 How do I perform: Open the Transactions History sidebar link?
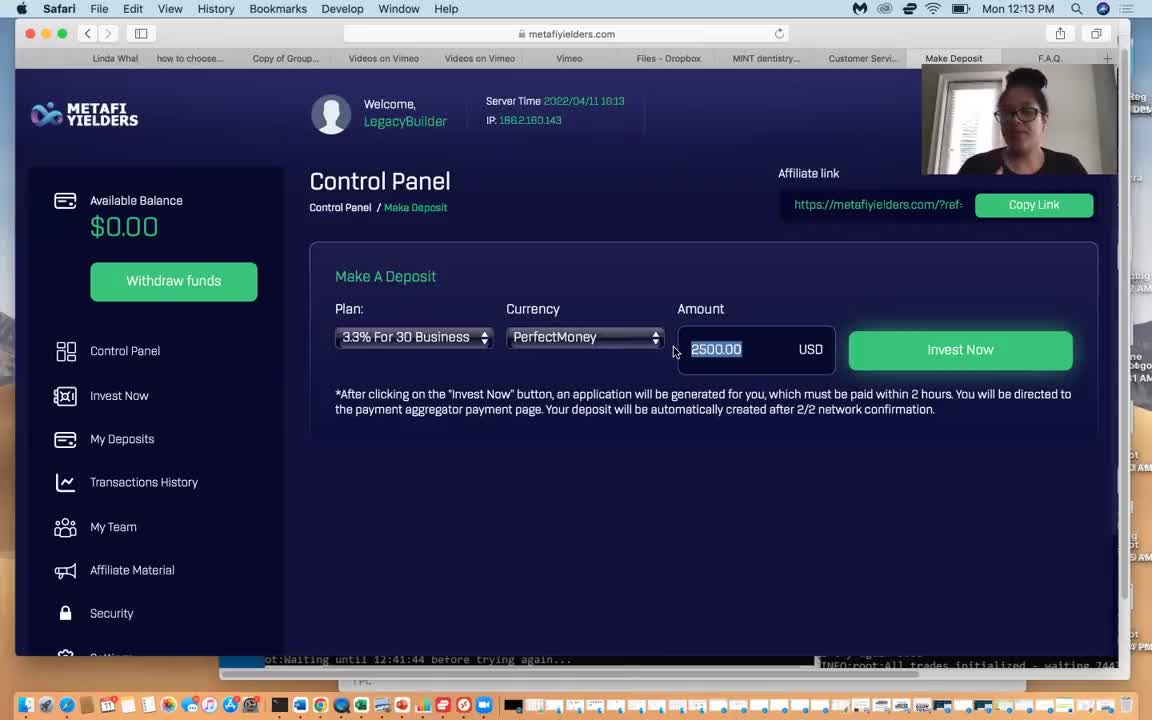144,483
